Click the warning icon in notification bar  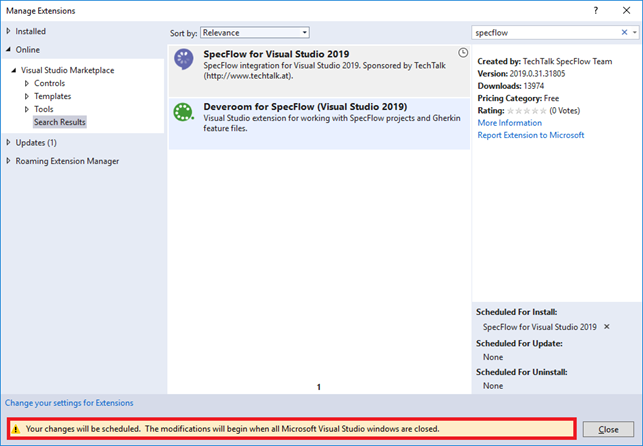16,429
